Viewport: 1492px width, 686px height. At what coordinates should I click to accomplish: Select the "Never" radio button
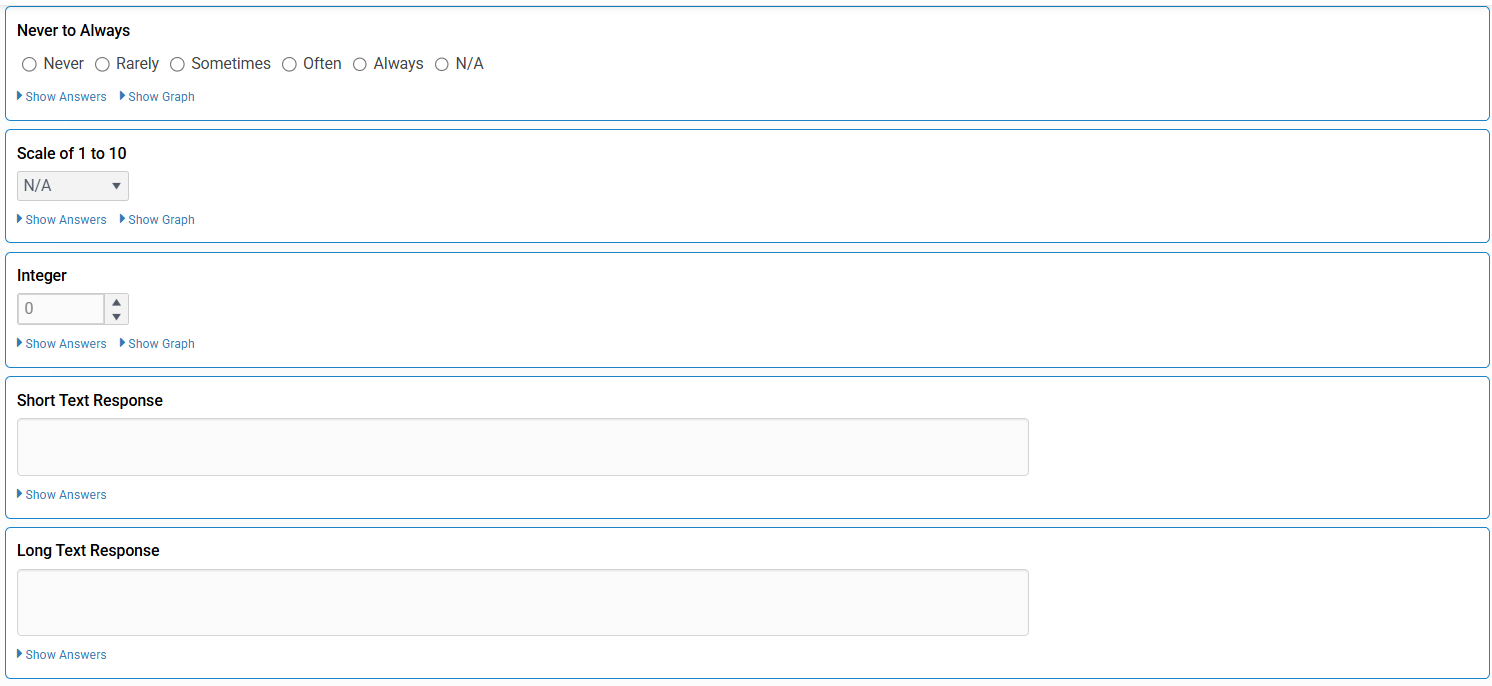tap(29, 64)
